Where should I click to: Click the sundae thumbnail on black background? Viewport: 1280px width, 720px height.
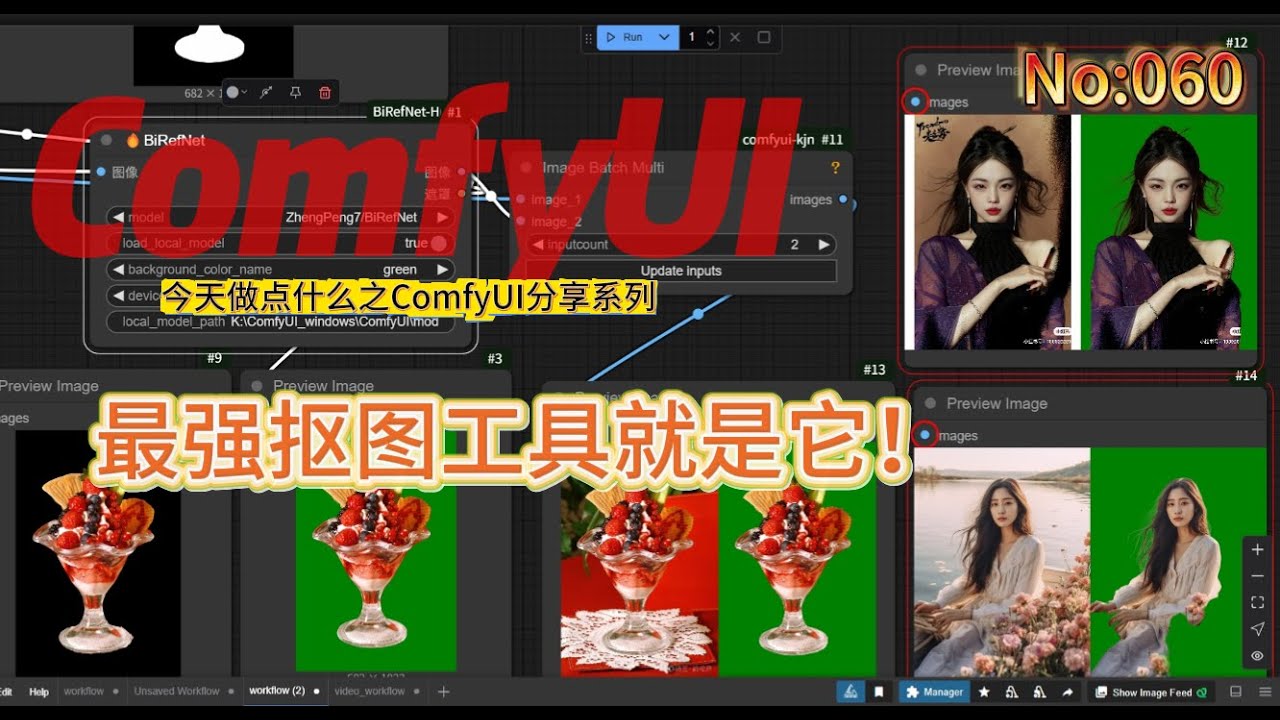click(x=98, y=555)
